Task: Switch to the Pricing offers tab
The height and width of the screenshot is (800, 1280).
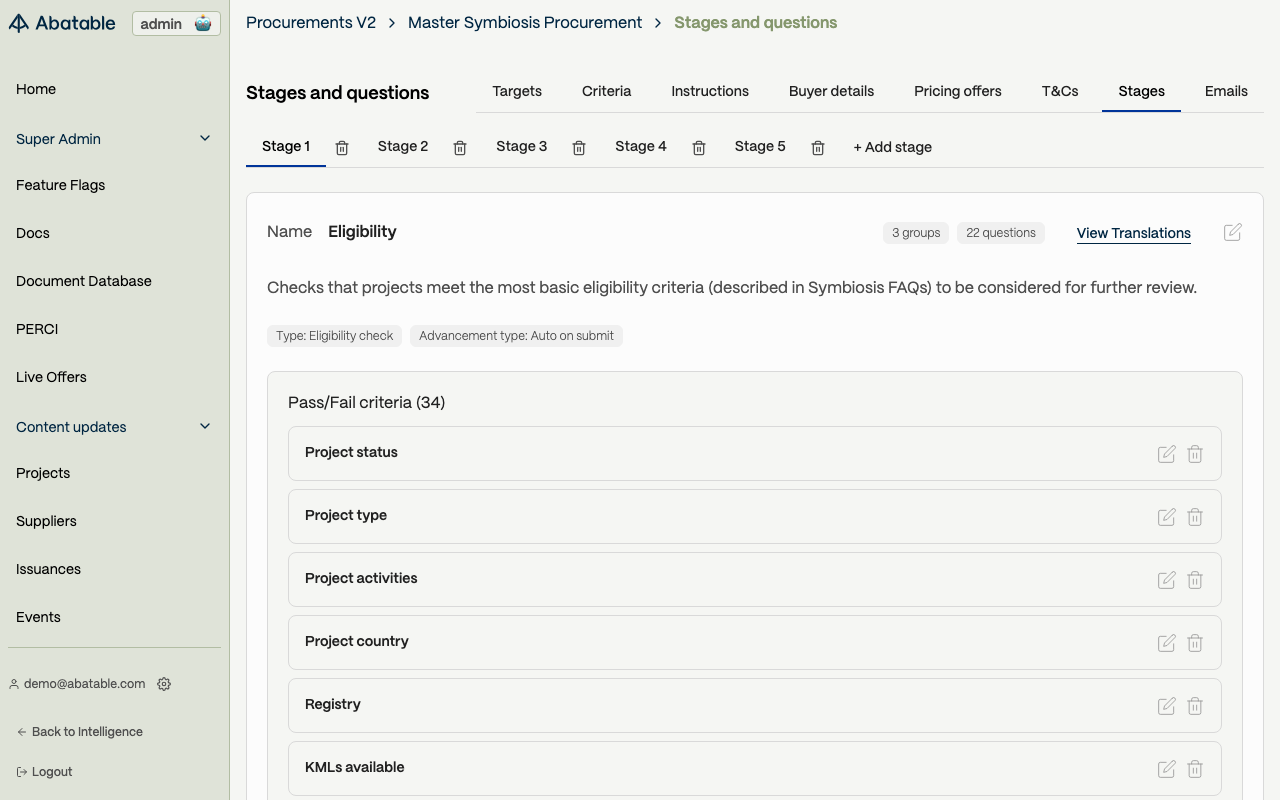Action: [x=957, y=91]
